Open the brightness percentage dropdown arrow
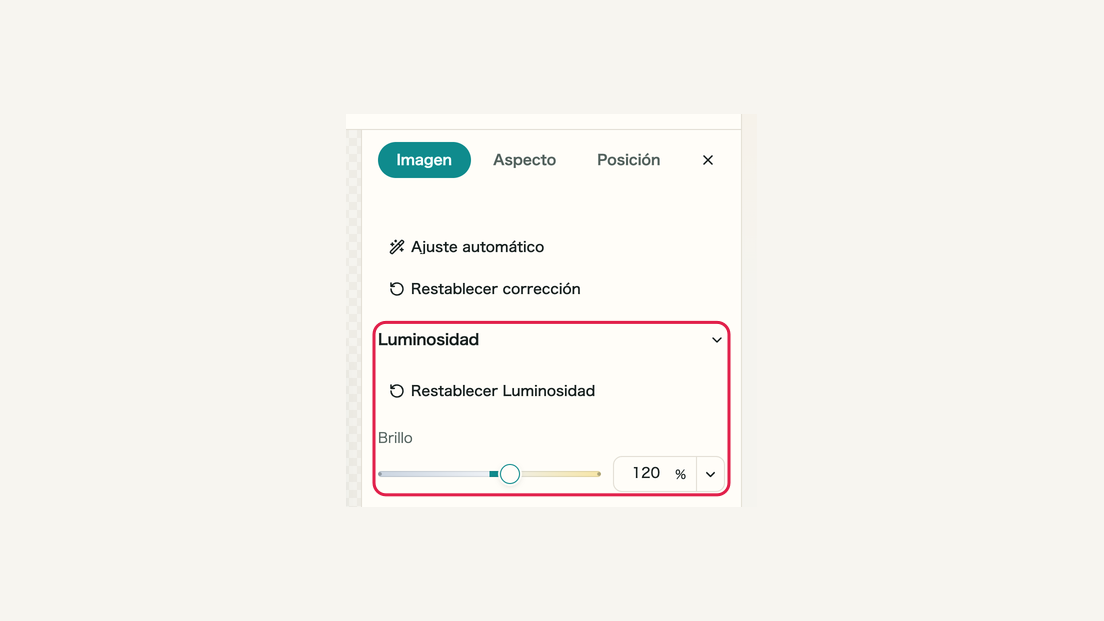The height and width of the screenshot is (621, 1104). [710, 474]
